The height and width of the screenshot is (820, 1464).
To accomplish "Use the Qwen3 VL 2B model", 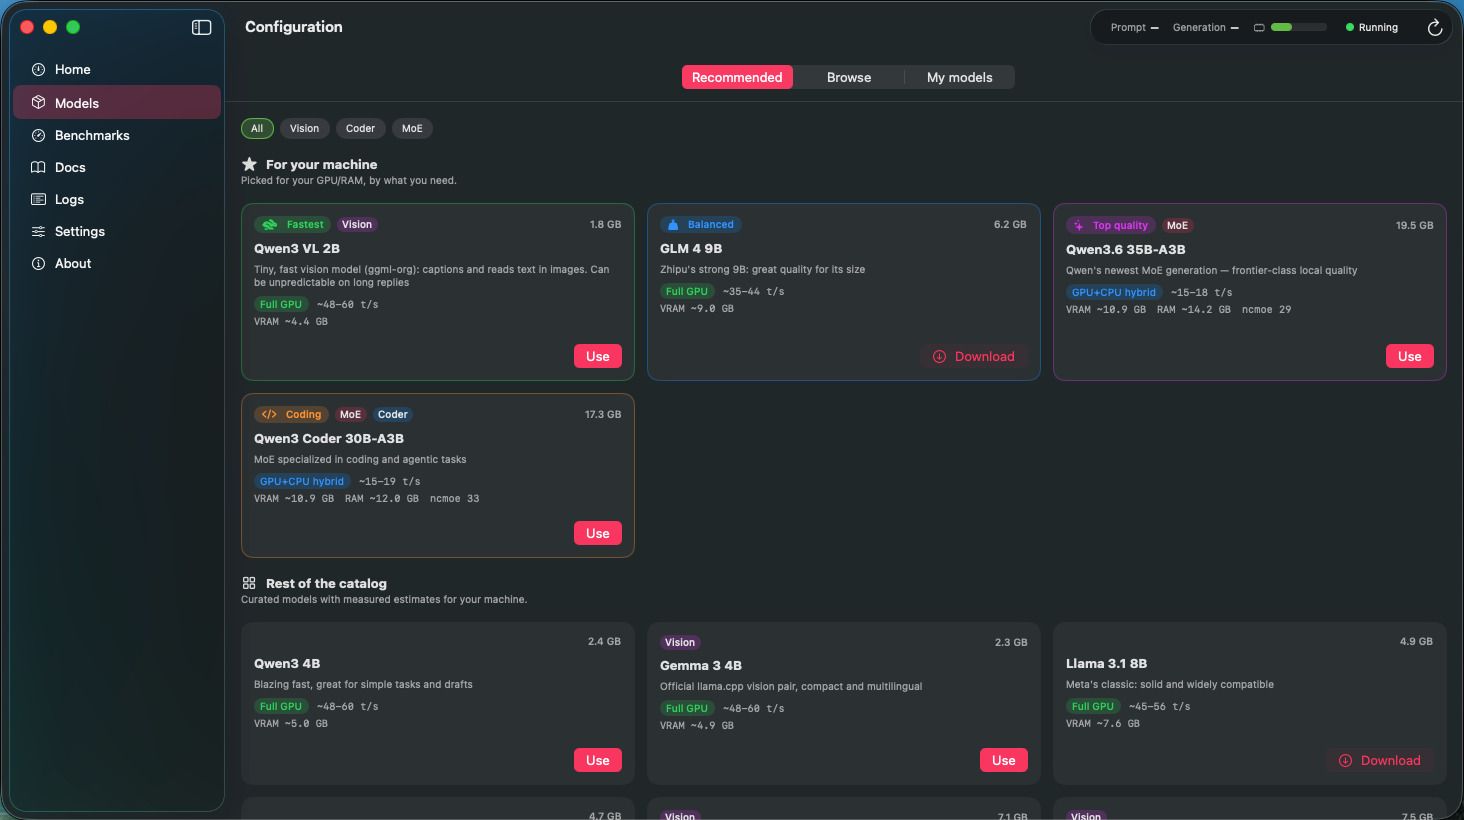I will 598,357.
